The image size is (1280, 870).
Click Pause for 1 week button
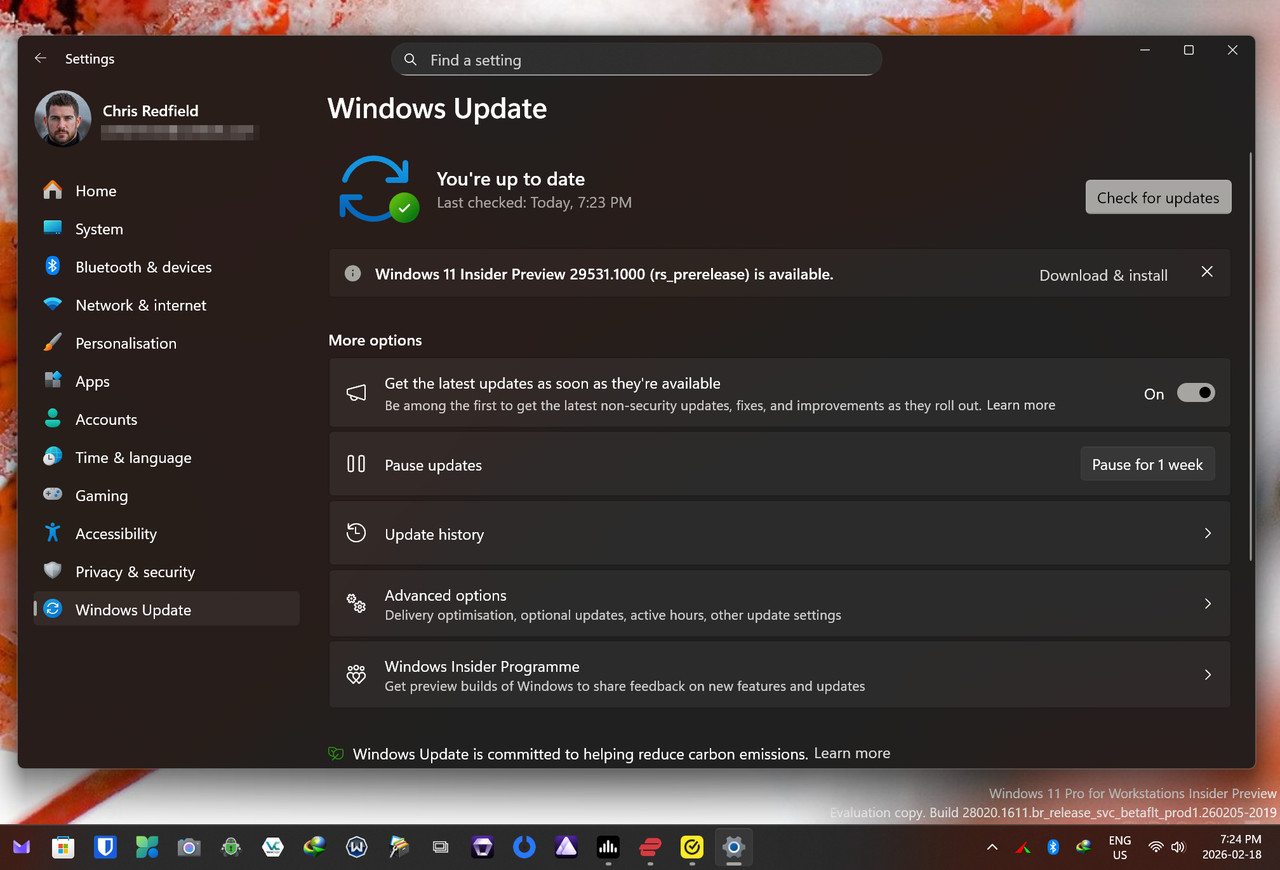click(x=1148, y=464)
